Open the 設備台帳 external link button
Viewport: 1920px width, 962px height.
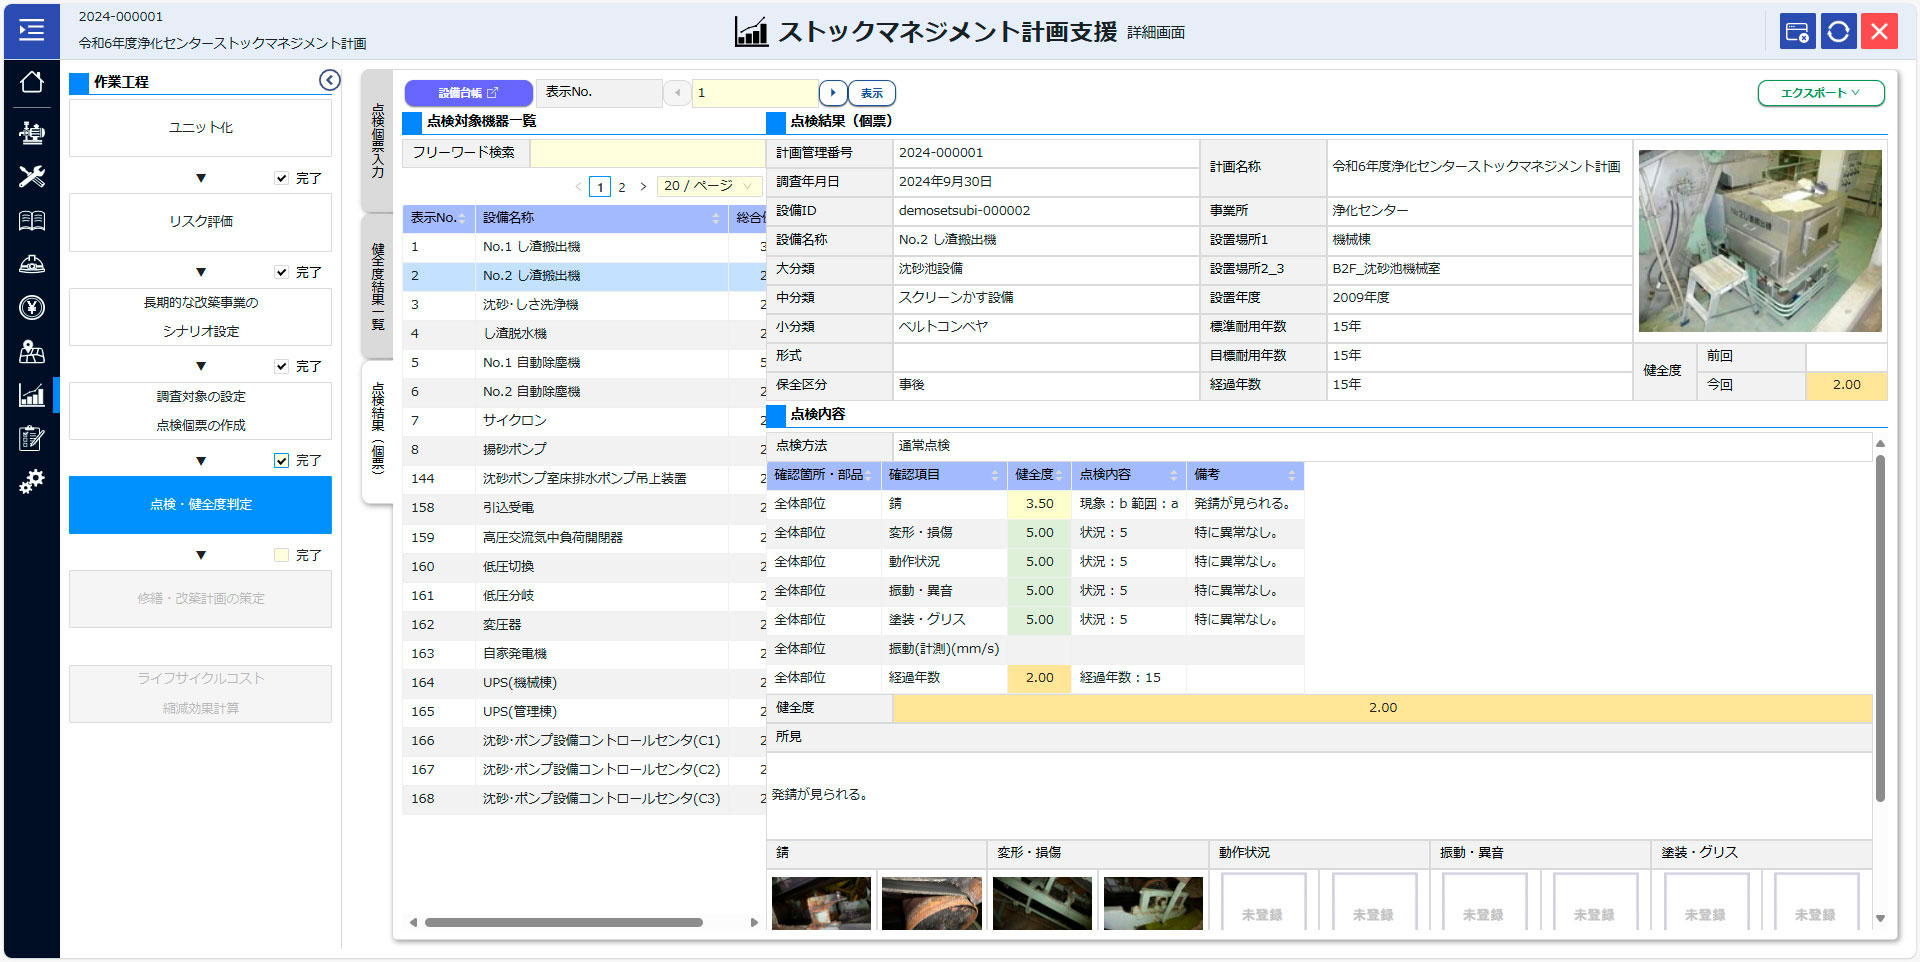(x=468, y=92)
